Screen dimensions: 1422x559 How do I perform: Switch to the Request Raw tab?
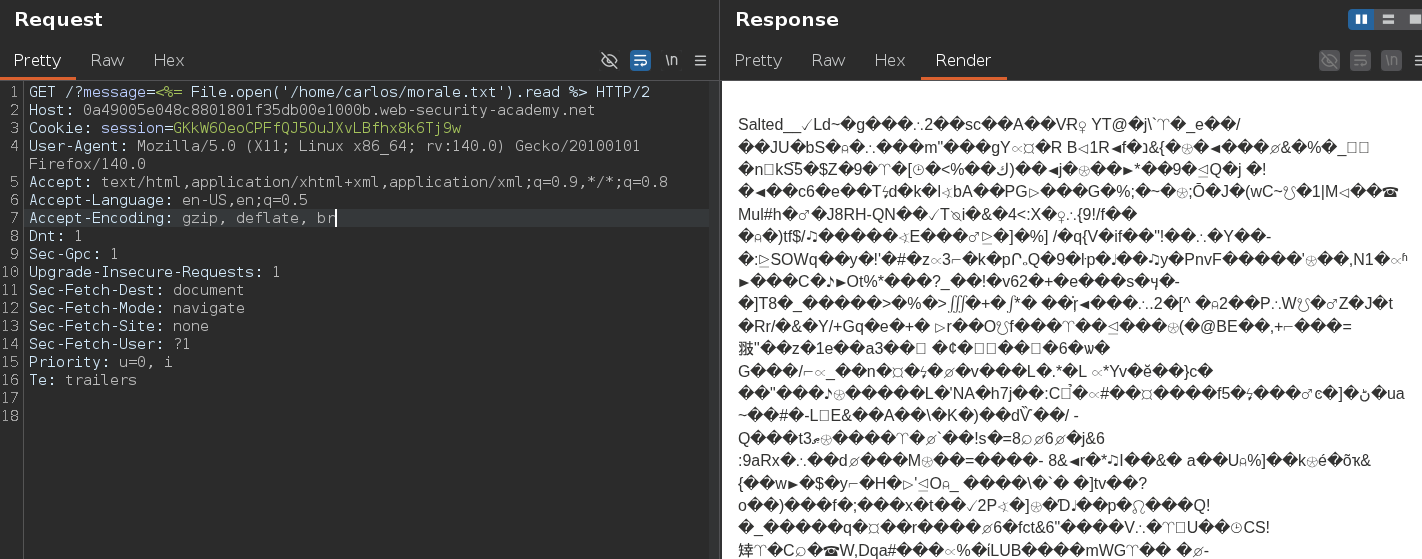click(x=107, y=60)
